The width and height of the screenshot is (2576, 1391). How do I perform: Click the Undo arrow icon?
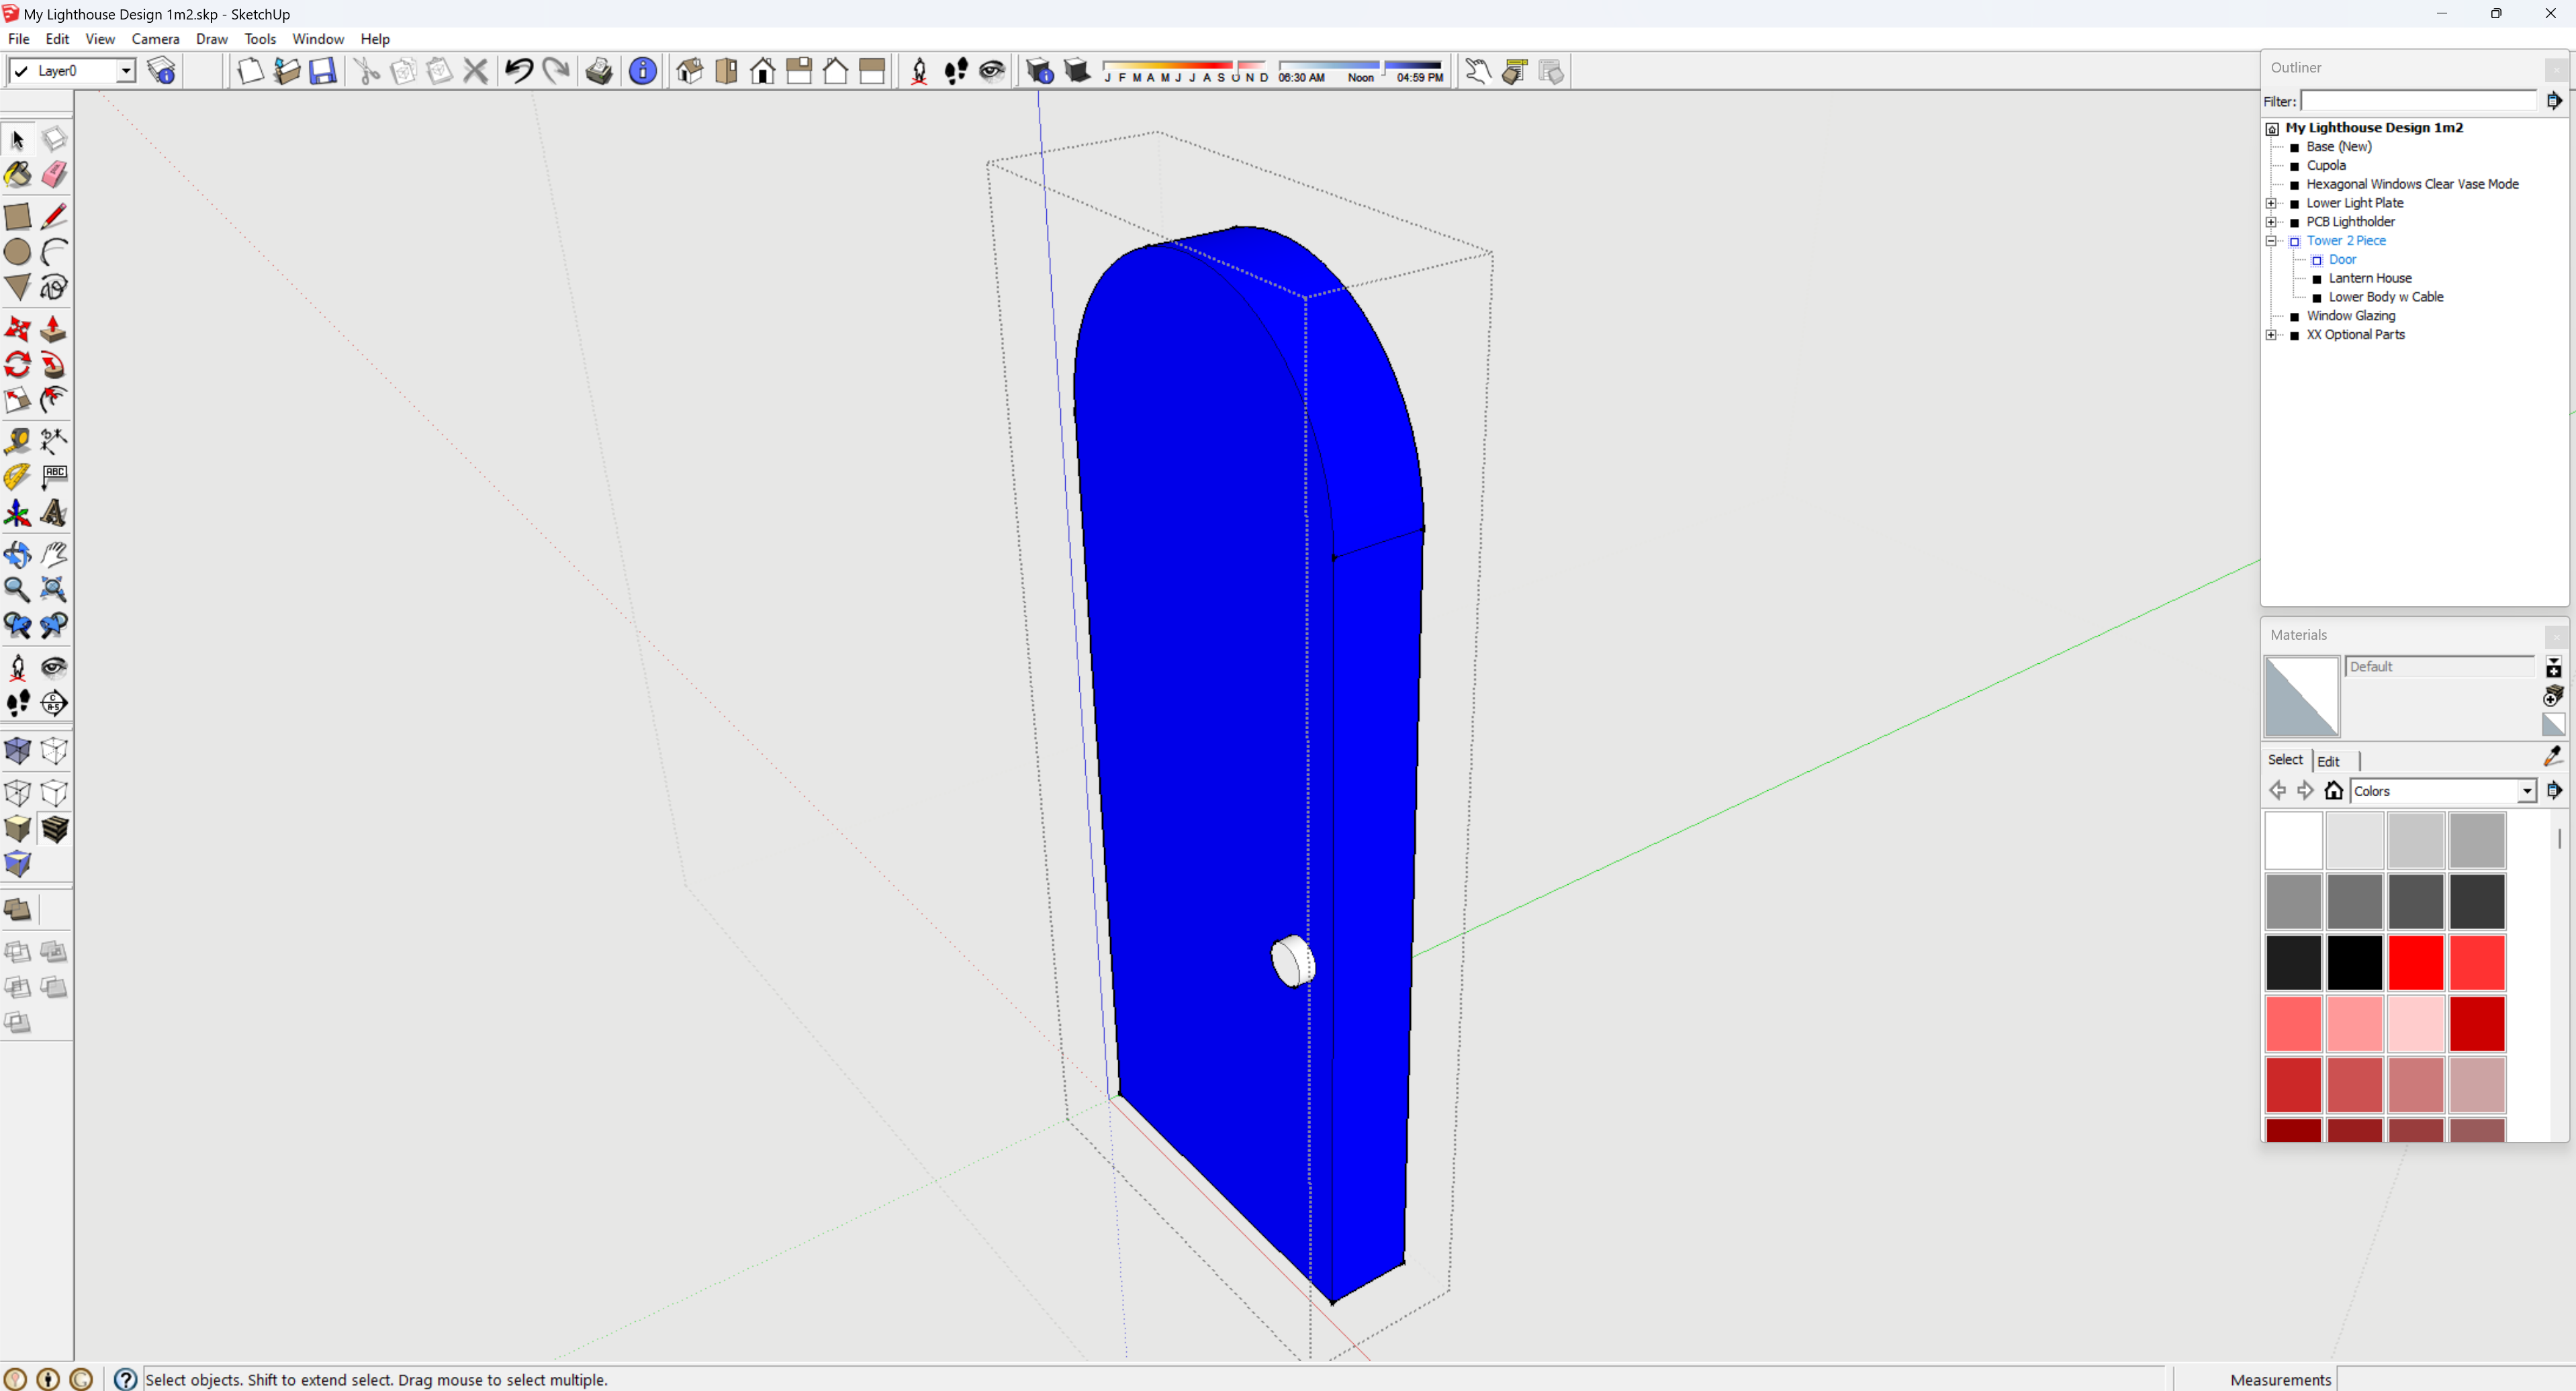click(519, 71)
